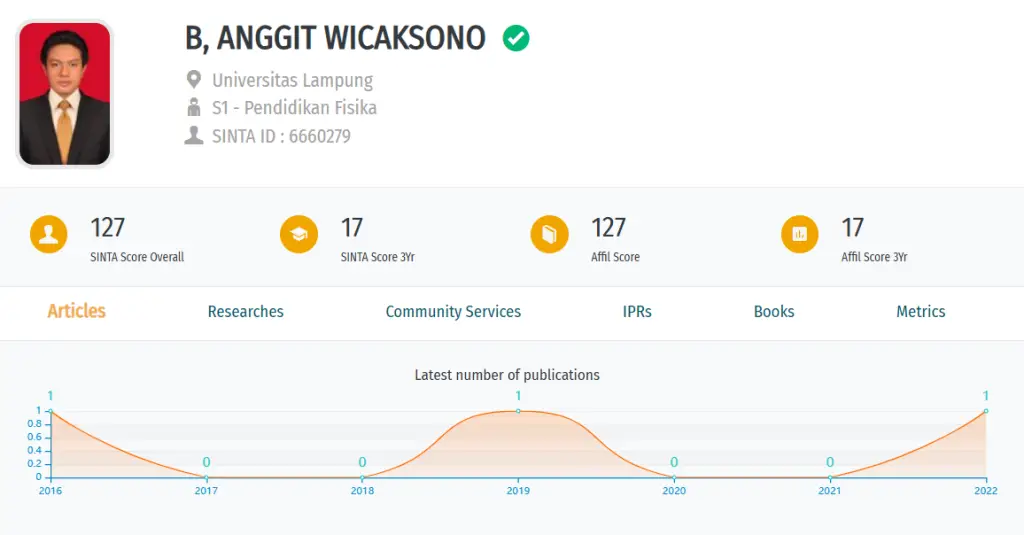This screenshot has height=535, width=1024.
Task: Click the S1 - Pendidikan Fisika department link
Action: pos(295,108)
